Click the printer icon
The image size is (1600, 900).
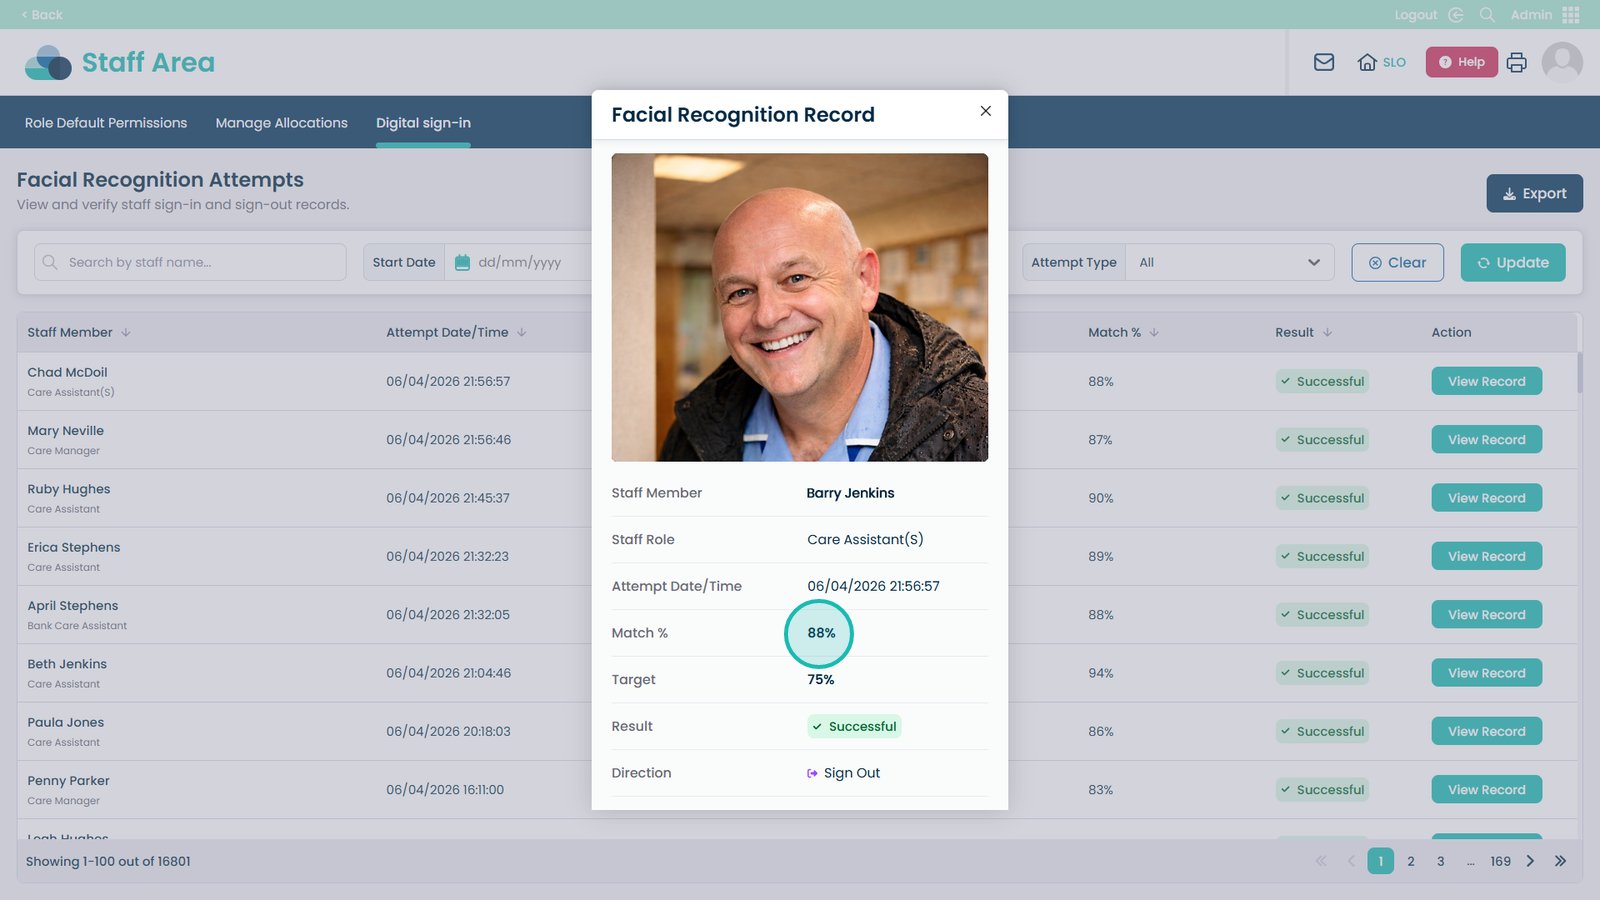1516,62
